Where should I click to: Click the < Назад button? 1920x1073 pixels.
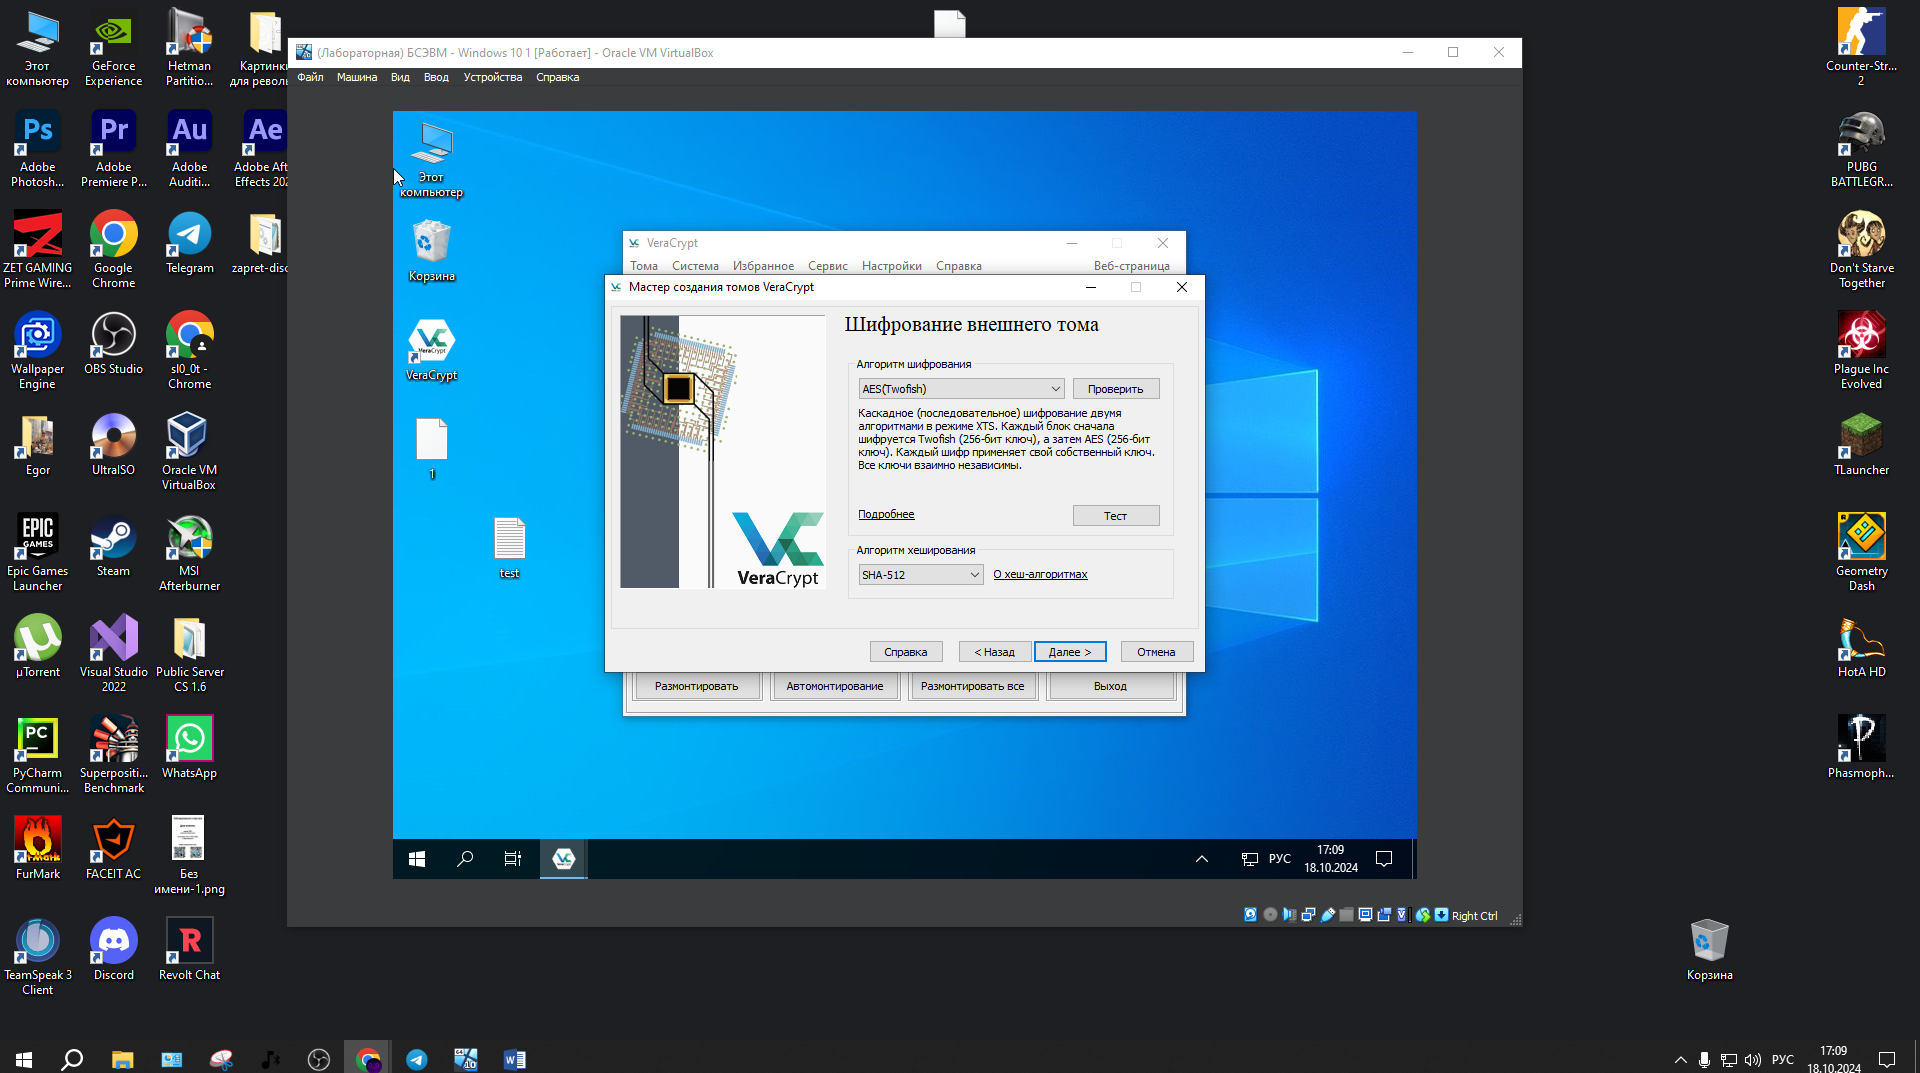[994, 652]
